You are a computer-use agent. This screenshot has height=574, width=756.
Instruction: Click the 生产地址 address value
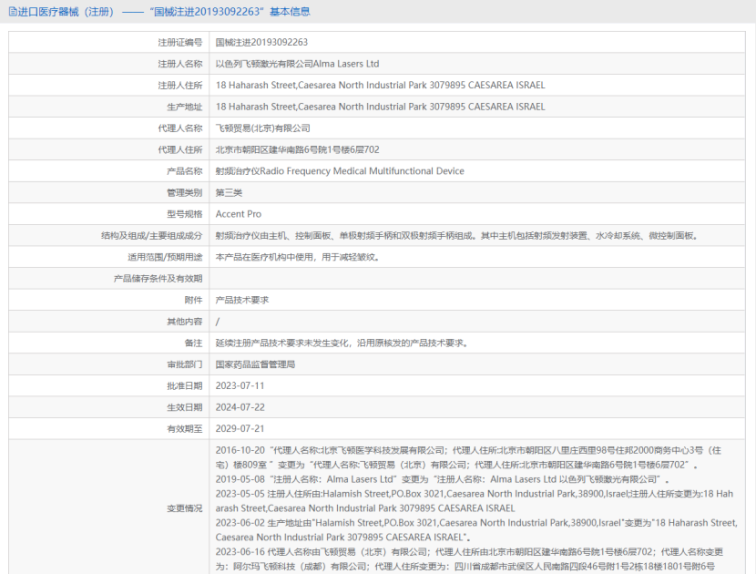pos(380,107)
